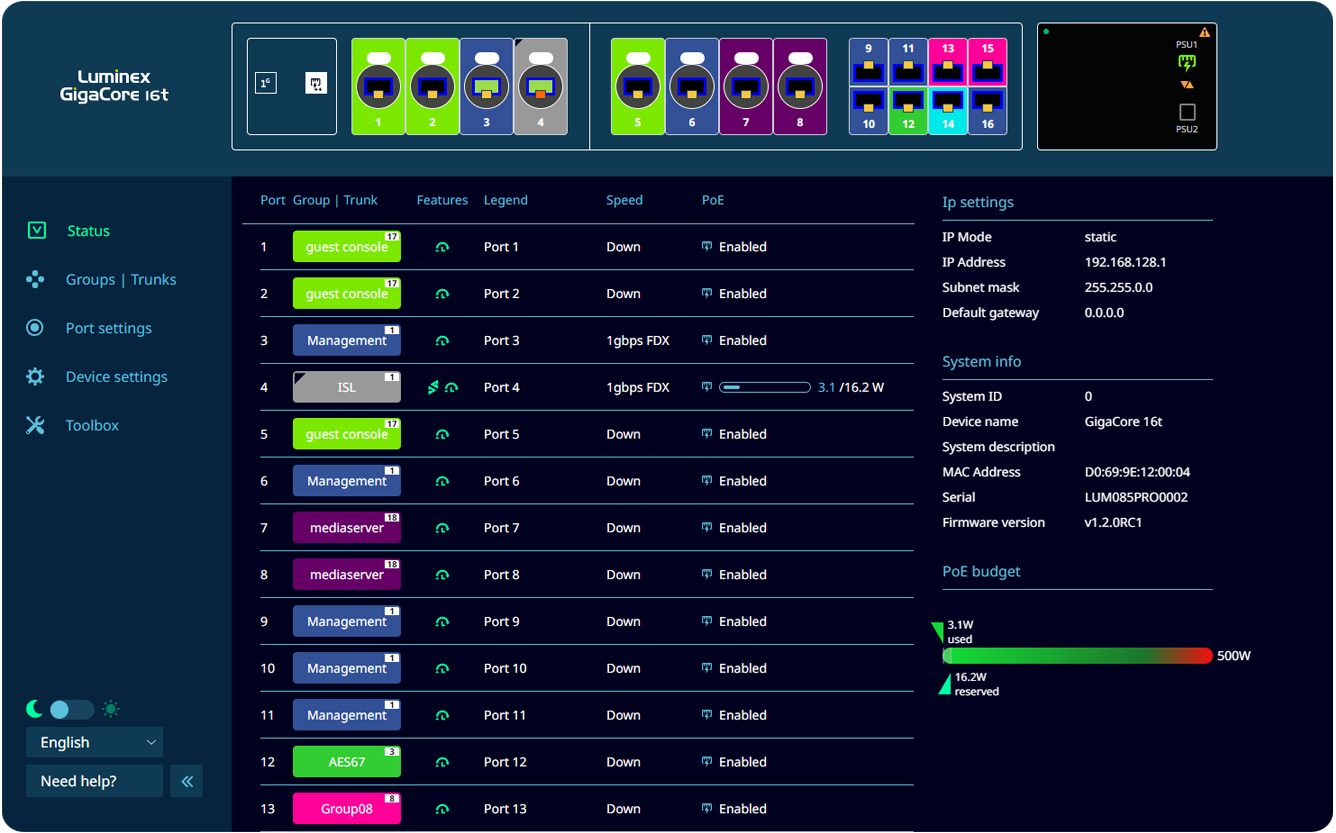Click the Need help? button
The image size is (1336, 833).
tap(95, 781)
